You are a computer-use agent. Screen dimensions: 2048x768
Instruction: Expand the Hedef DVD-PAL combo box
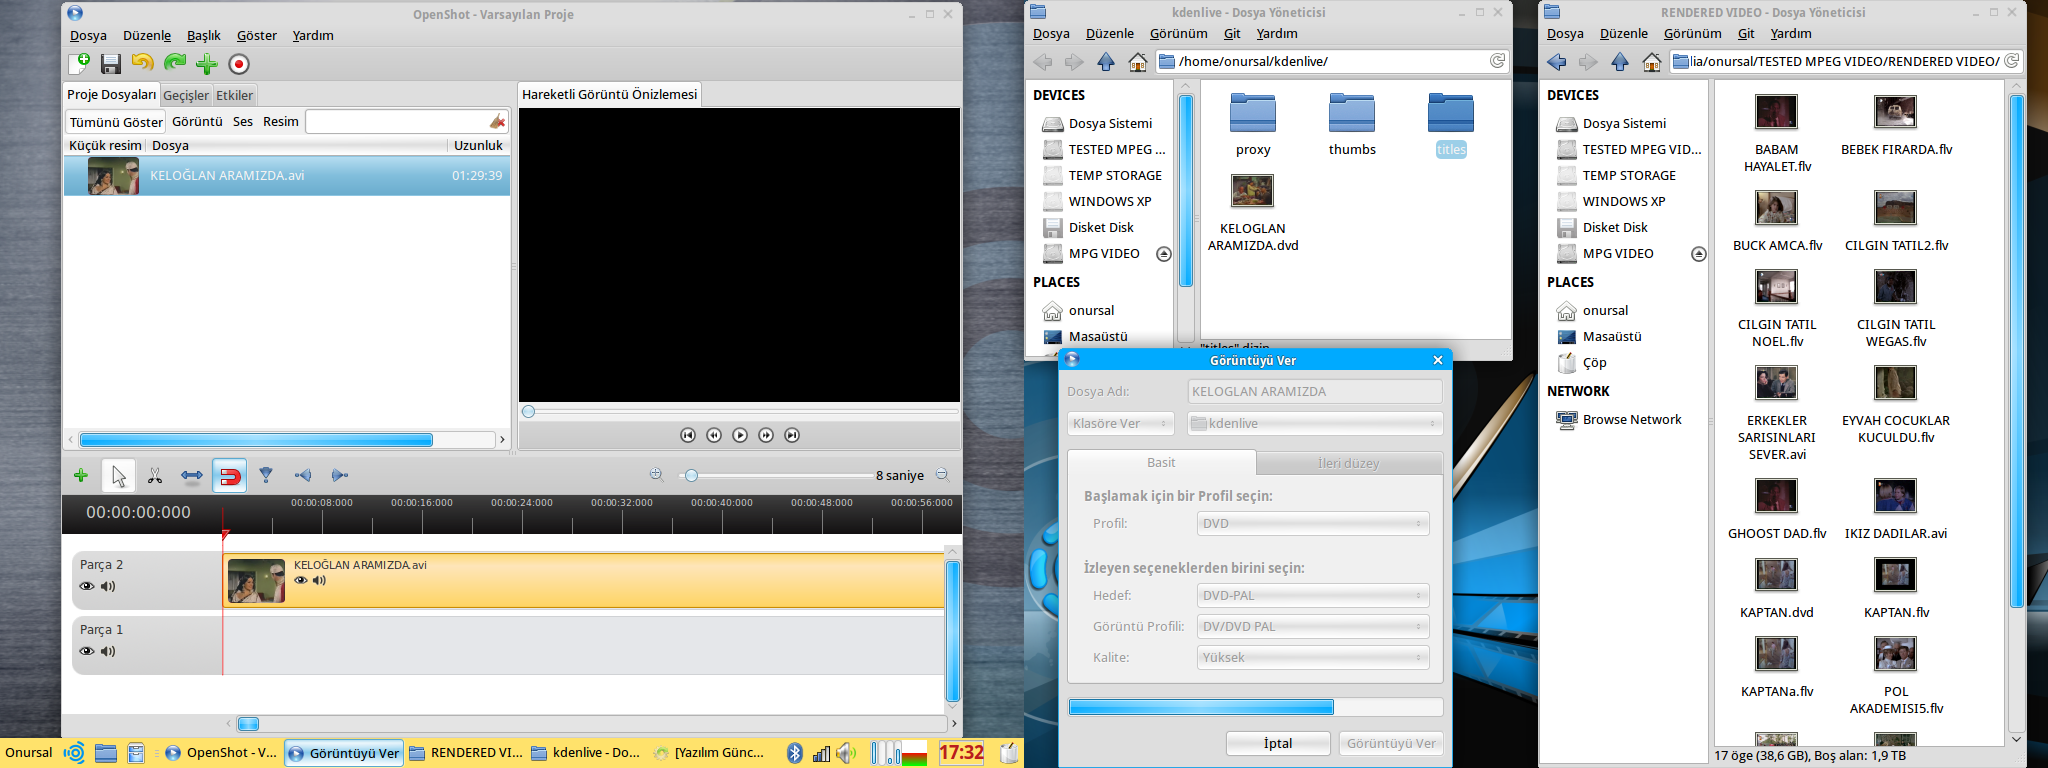click(x=1313, y=595)
